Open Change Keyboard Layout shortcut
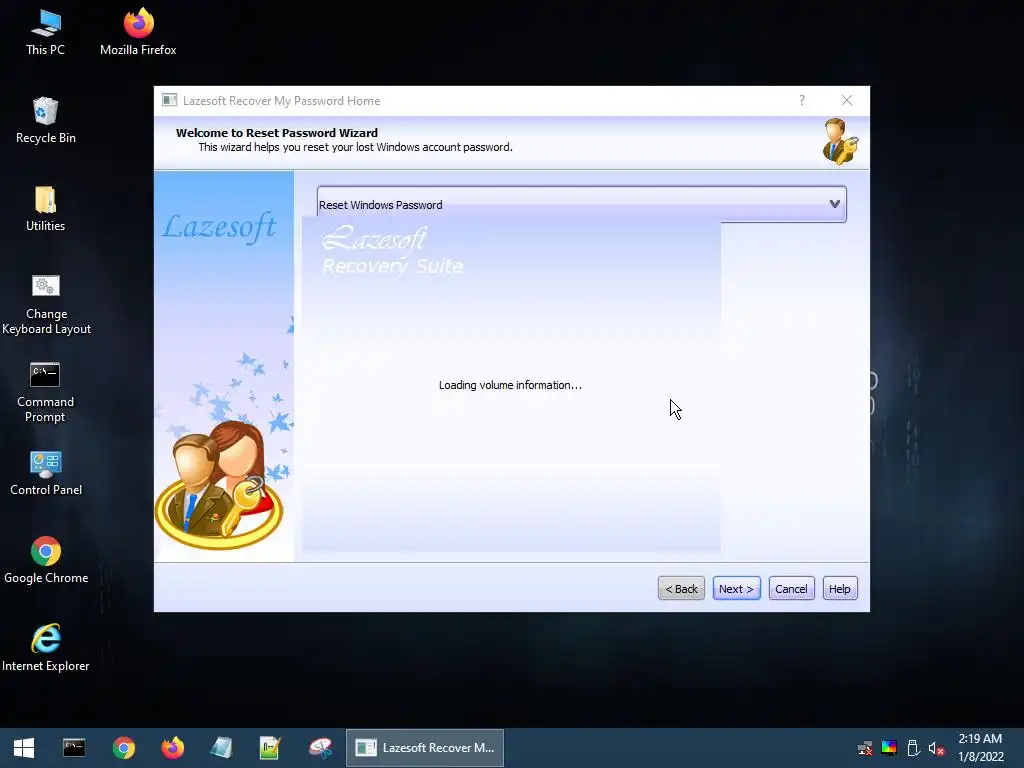The image size is (1024, 768). (46, 304)
